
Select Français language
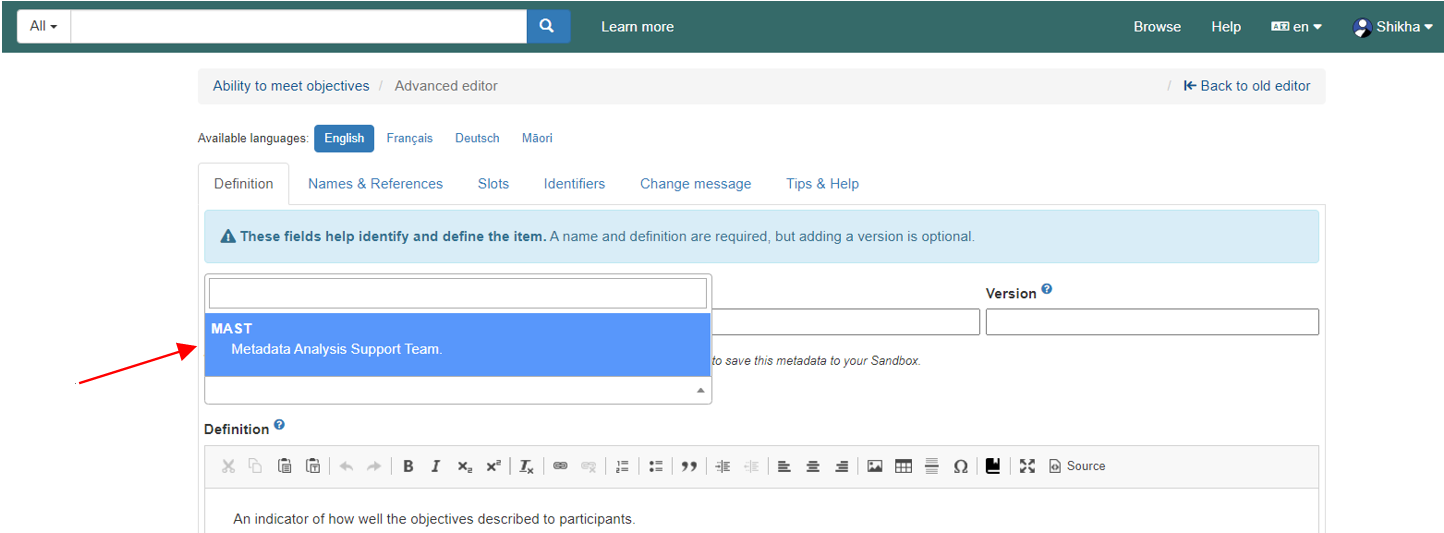pyautogui.click(x=409, y=138)
